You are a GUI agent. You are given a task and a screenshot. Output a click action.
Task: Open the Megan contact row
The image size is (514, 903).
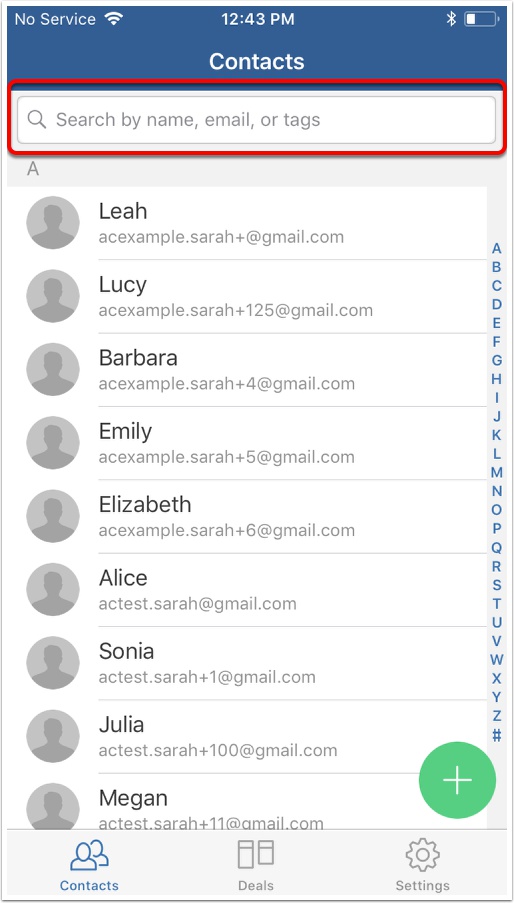[247, 801]
